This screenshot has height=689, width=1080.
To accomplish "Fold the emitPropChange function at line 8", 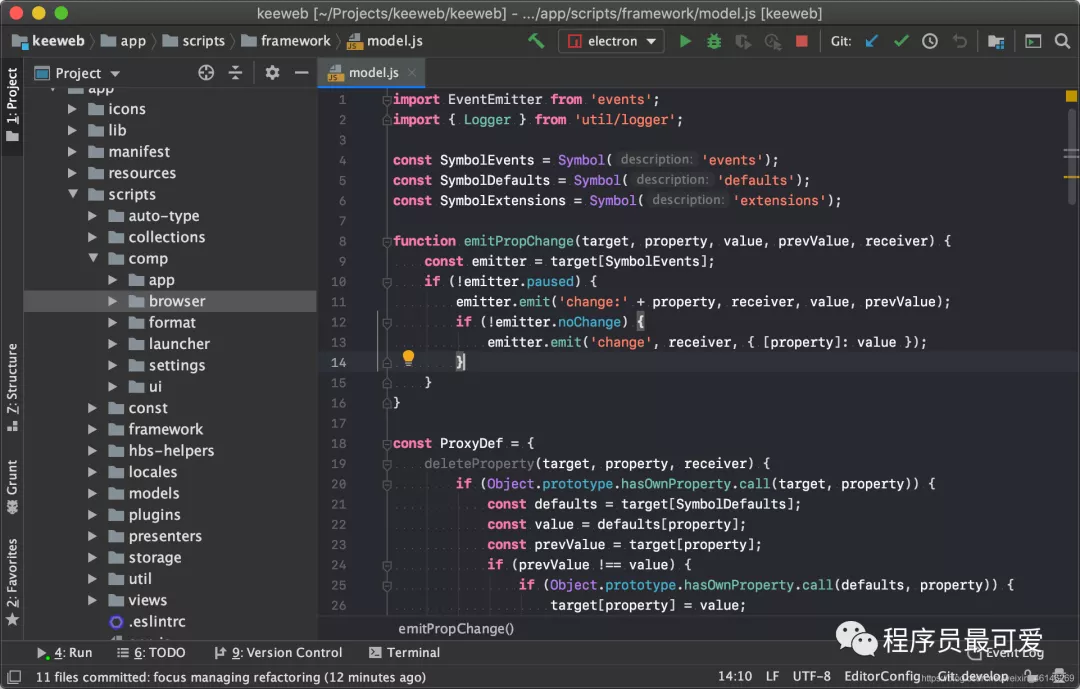I will (387, 241).
